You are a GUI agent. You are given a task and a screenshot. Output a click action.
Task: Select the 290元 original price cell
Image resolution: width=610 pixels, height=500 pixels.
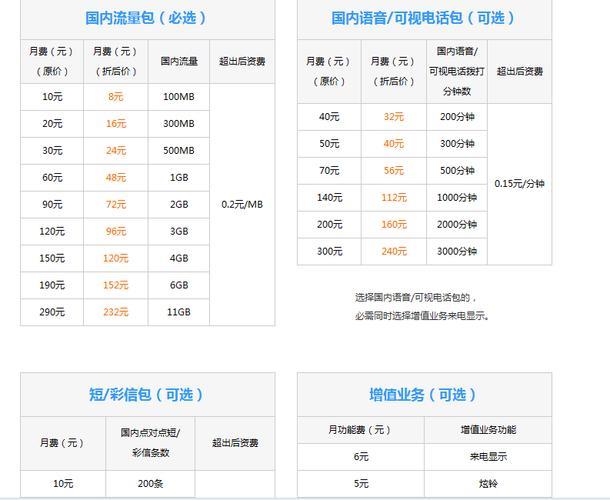click(x=53, y=312)
